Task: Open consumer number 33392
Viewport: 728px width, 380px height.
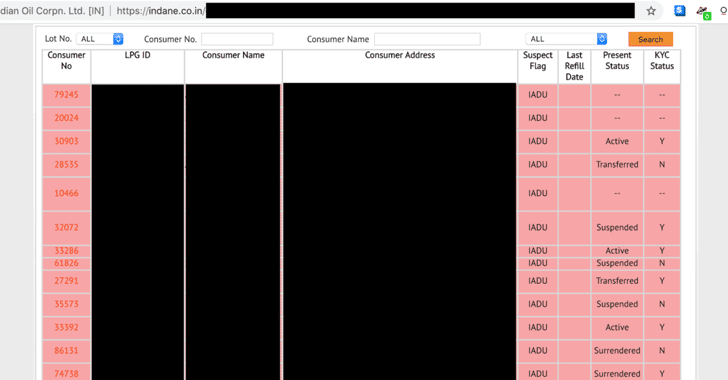Action: point(66,327)
